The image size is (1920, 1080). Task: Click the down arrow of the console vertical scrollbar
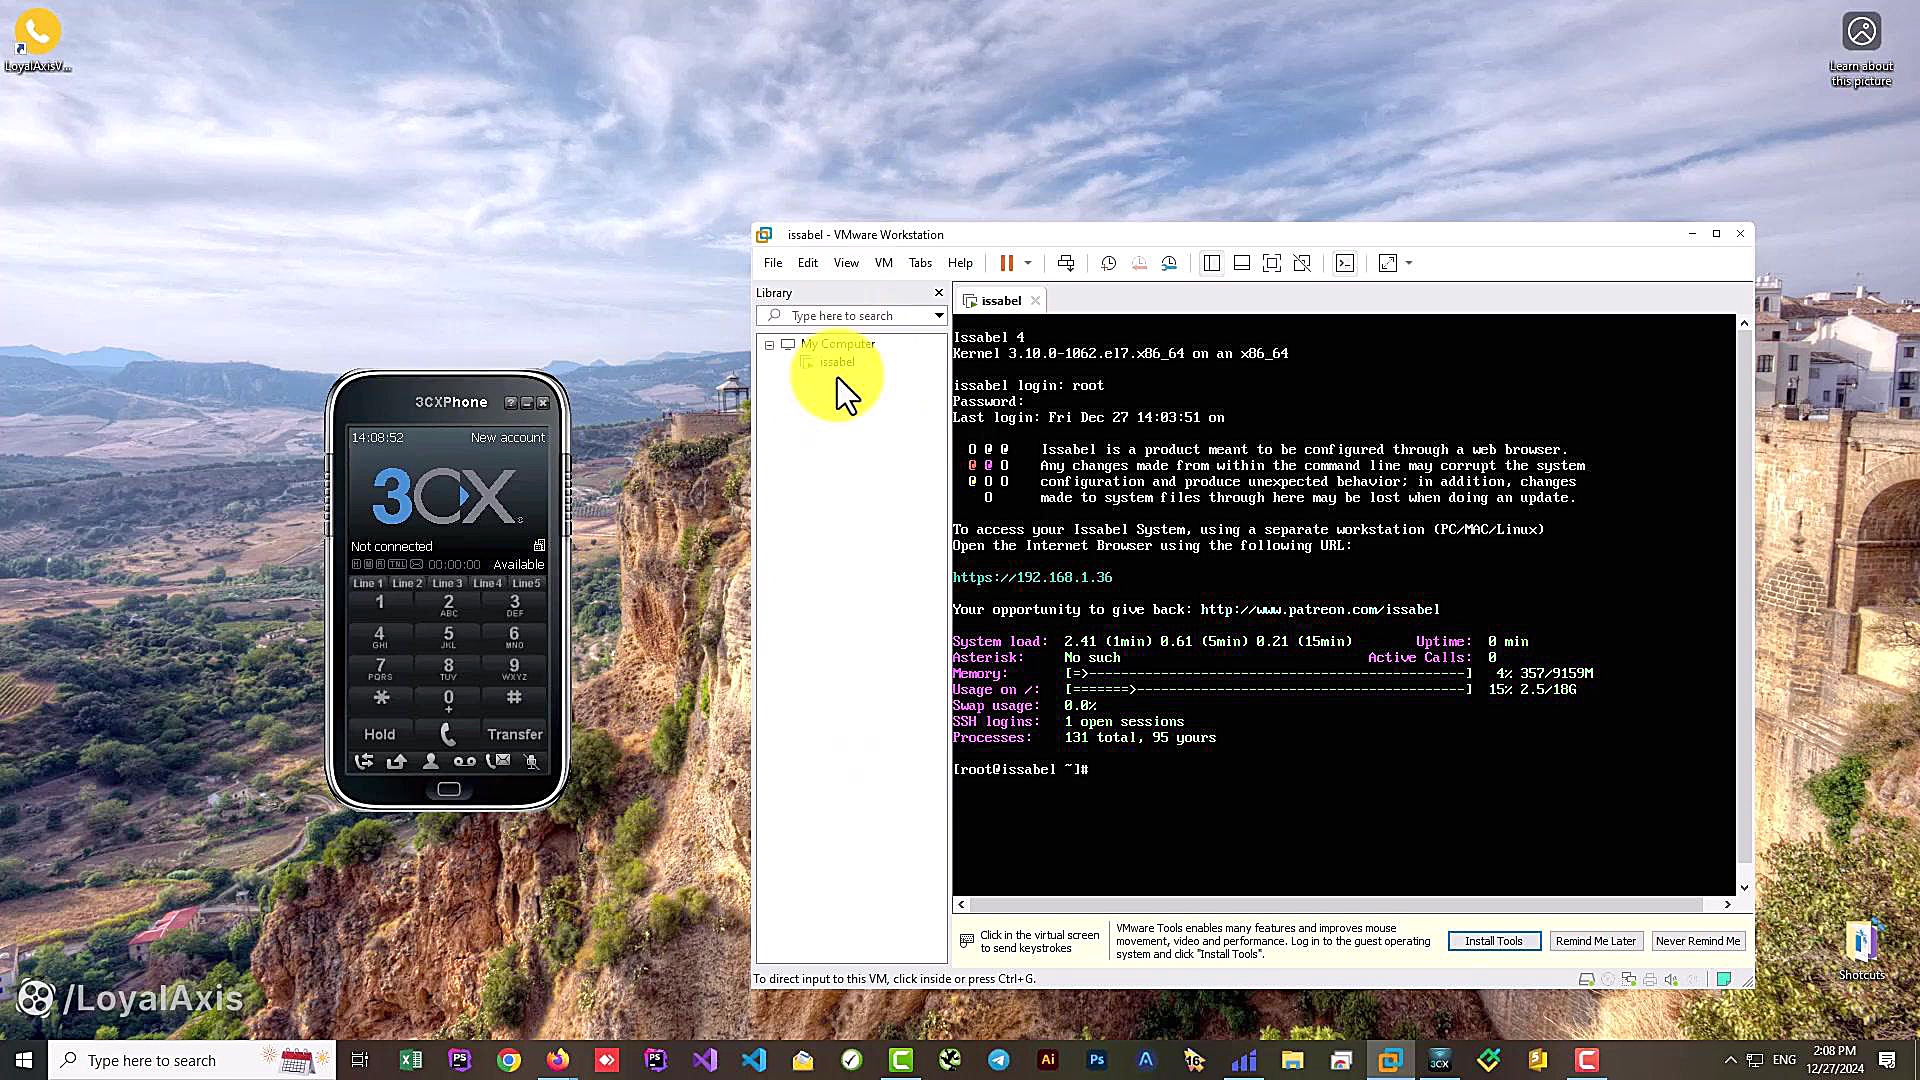[x=1744, y=887]
